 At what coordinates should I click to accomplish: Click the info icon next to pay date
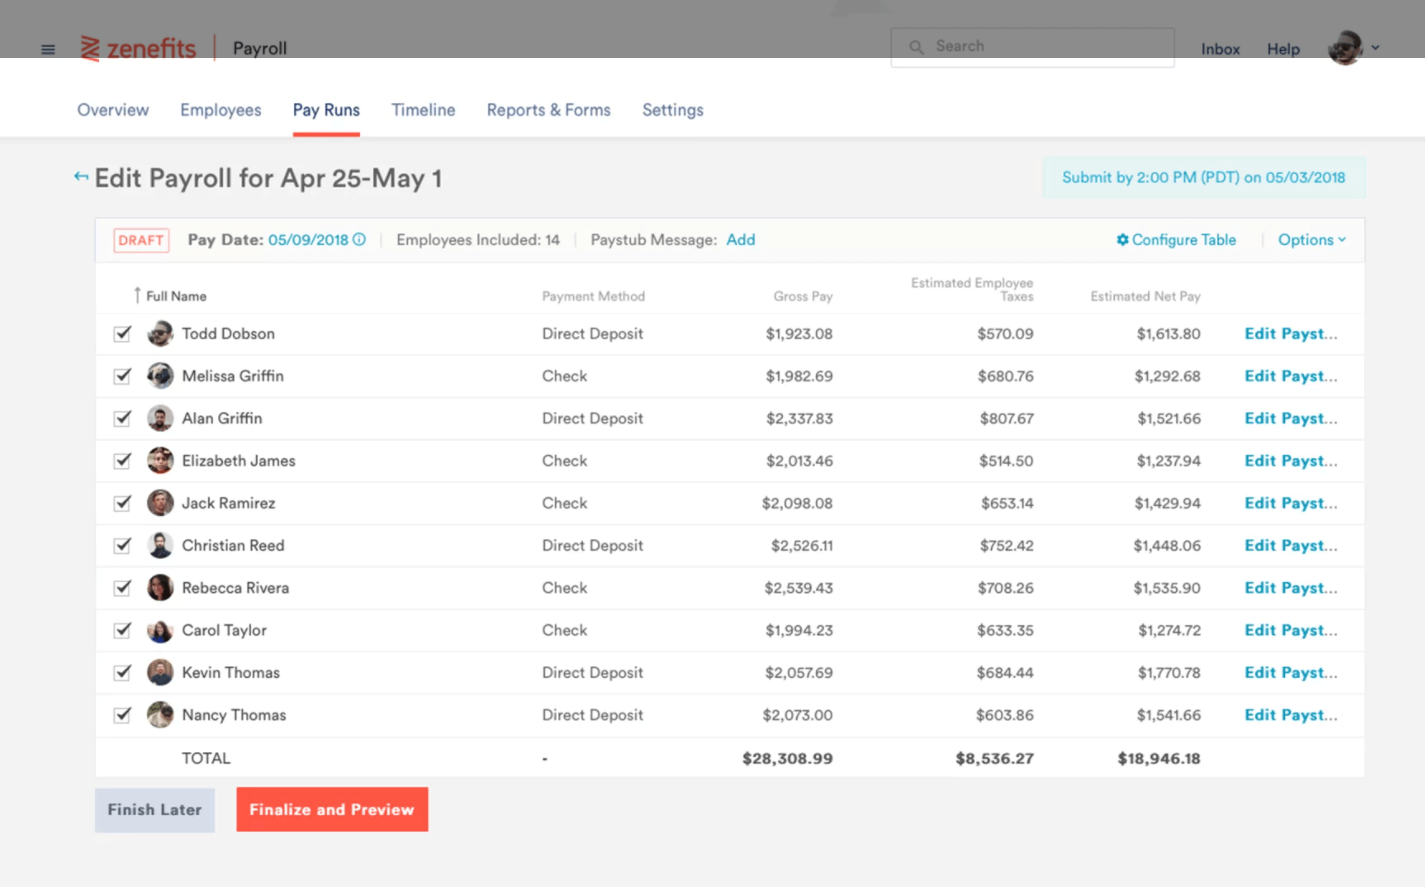[360, 240]
